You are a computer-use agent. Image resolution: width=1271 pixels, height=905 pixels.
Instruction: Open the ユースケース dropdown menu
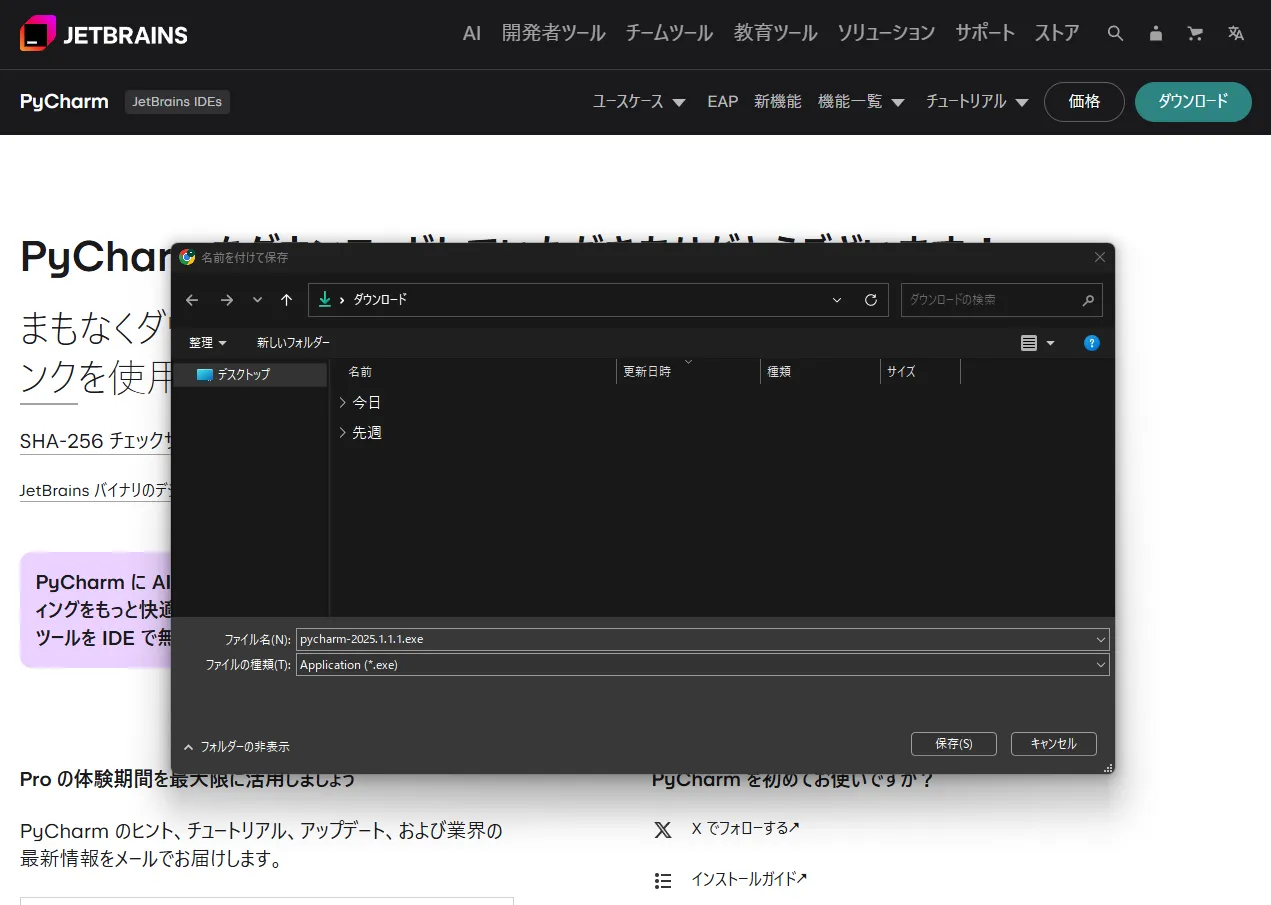click(x=639, y=101)
